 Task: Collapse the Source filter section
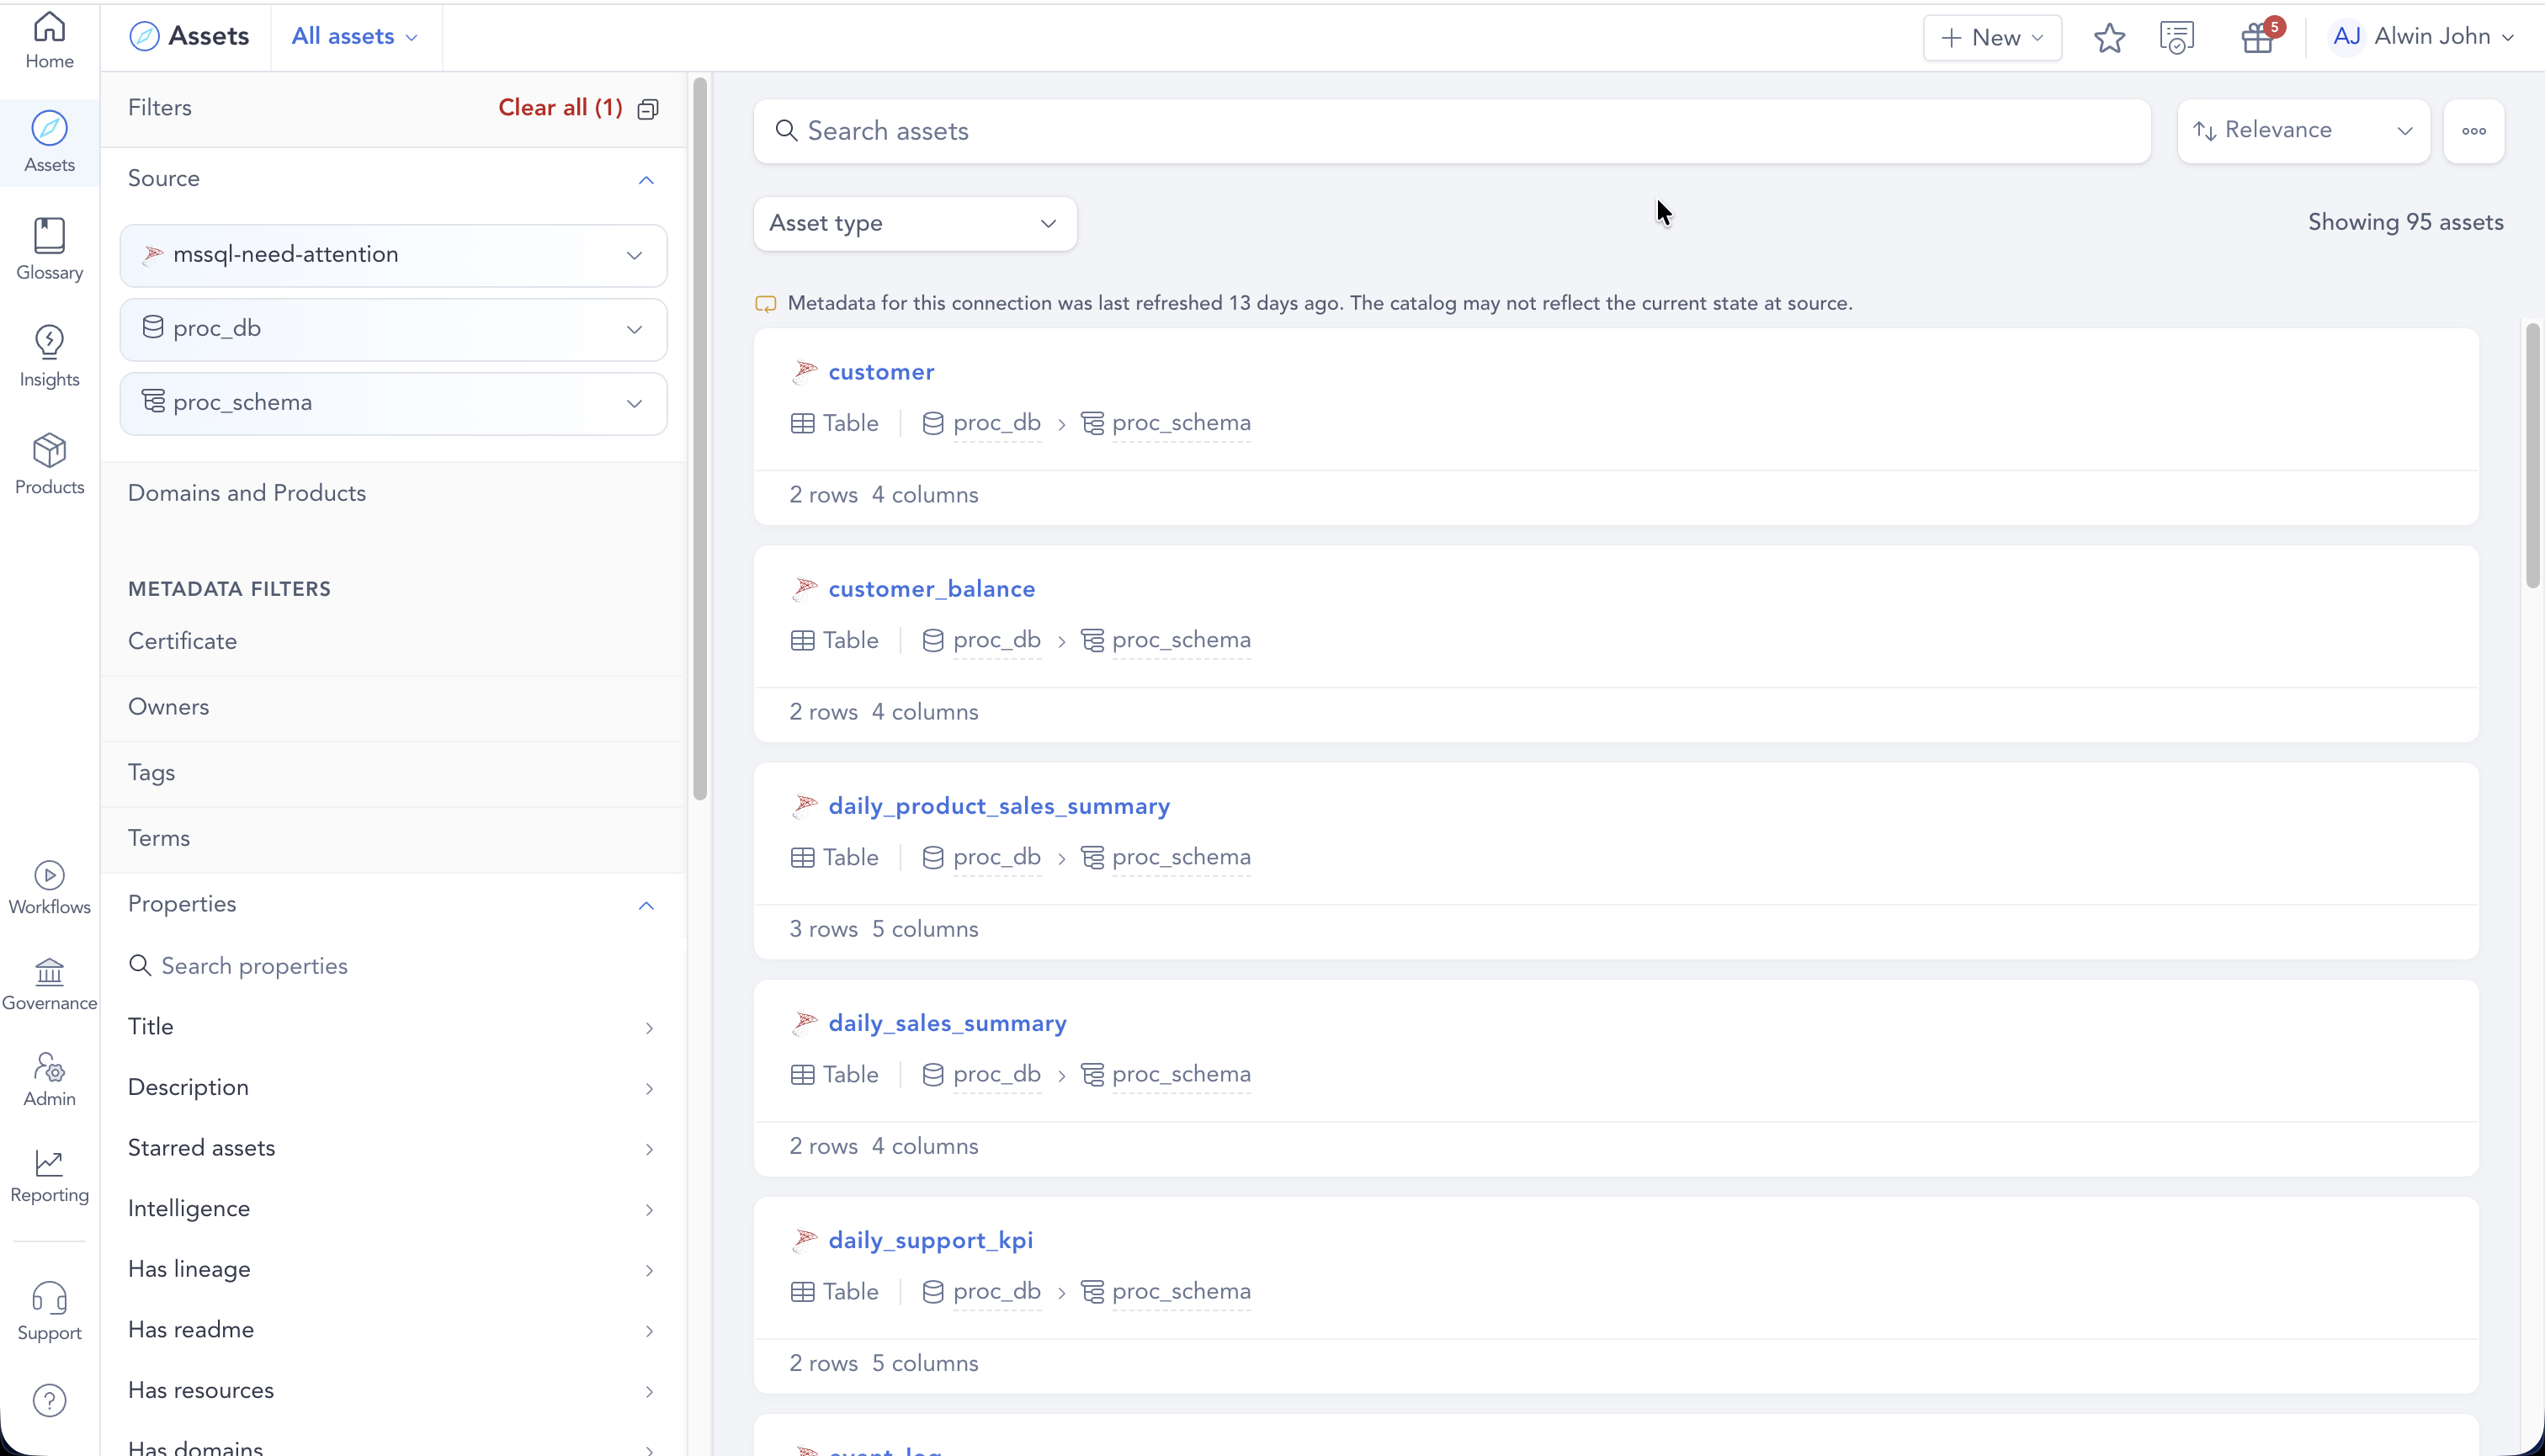click(x=646, y=180)
